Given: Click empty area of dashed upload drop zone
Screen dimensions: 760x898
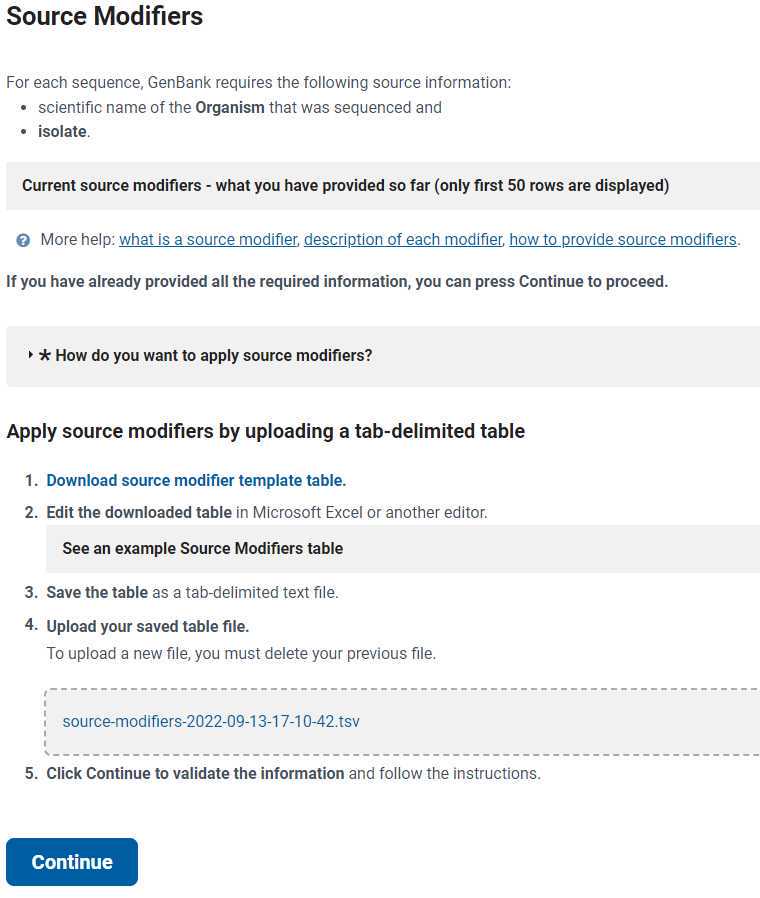Looking at the screenshot, I should (544, 722).
